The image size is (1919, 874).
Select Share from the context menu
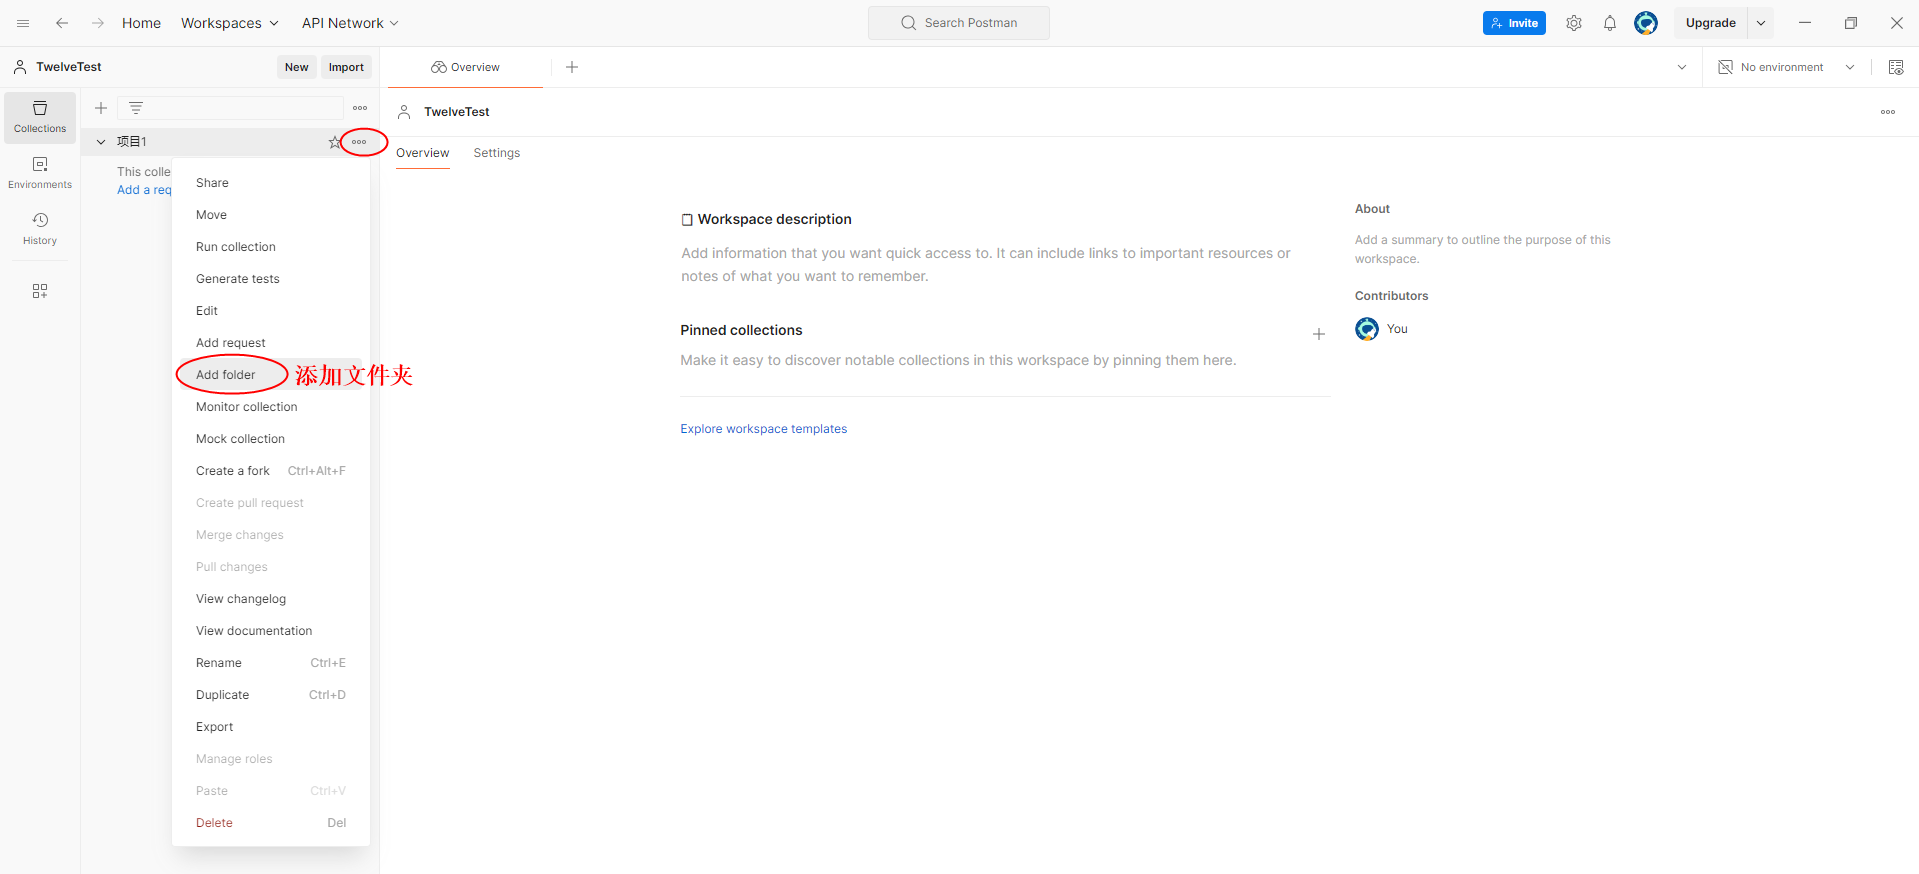271,183
